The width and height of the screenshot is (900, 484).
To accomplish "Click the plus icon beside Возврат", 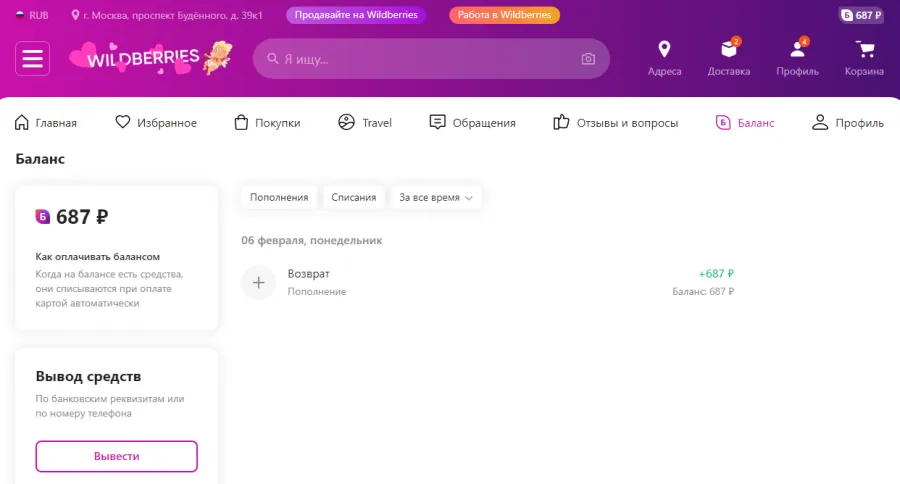I will (258, 282).
